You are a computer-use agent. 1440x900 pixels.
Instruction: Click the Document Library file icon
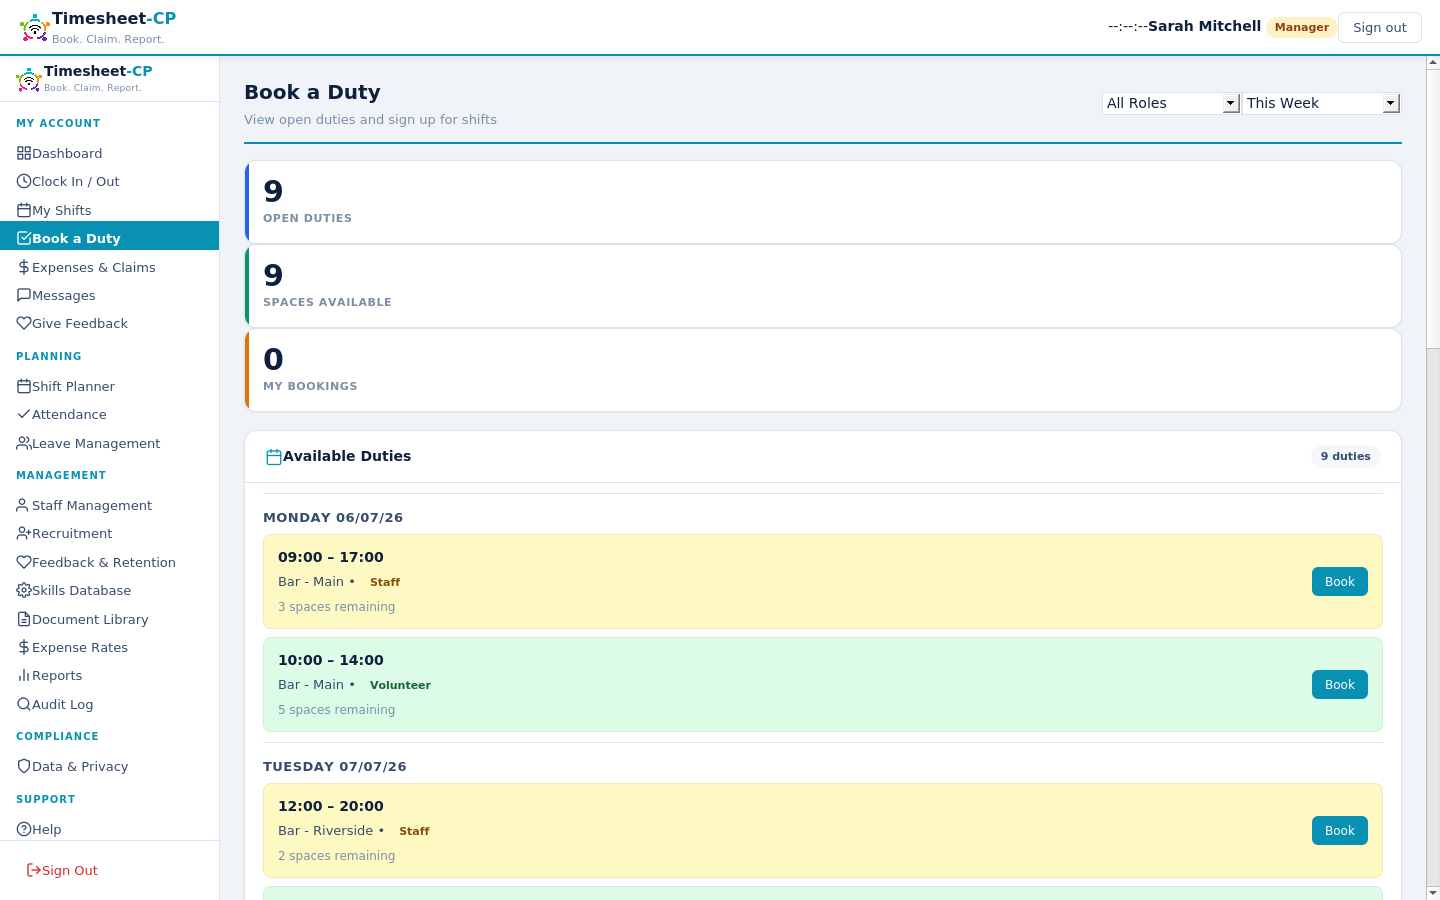click(24, 619)
